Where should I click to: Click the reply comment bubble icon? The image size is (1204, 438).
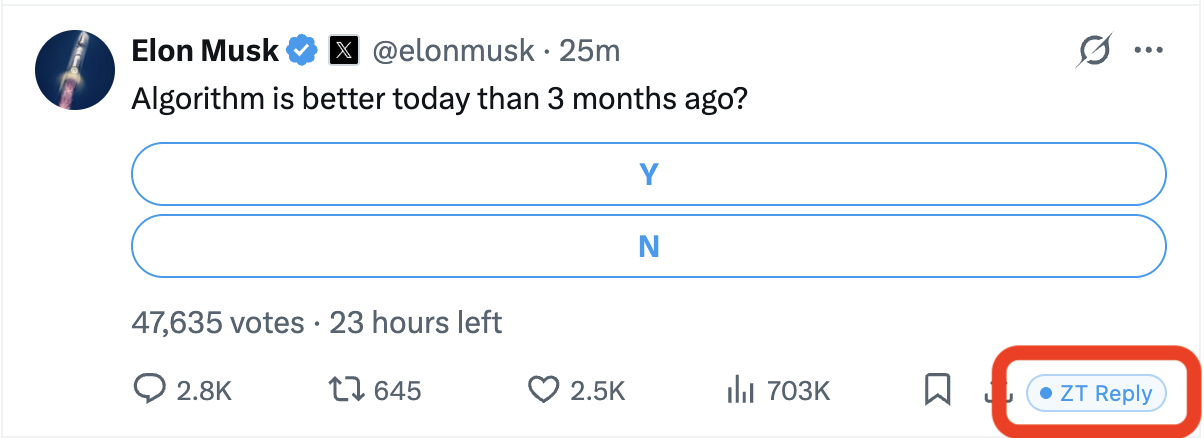click(149, 390)
